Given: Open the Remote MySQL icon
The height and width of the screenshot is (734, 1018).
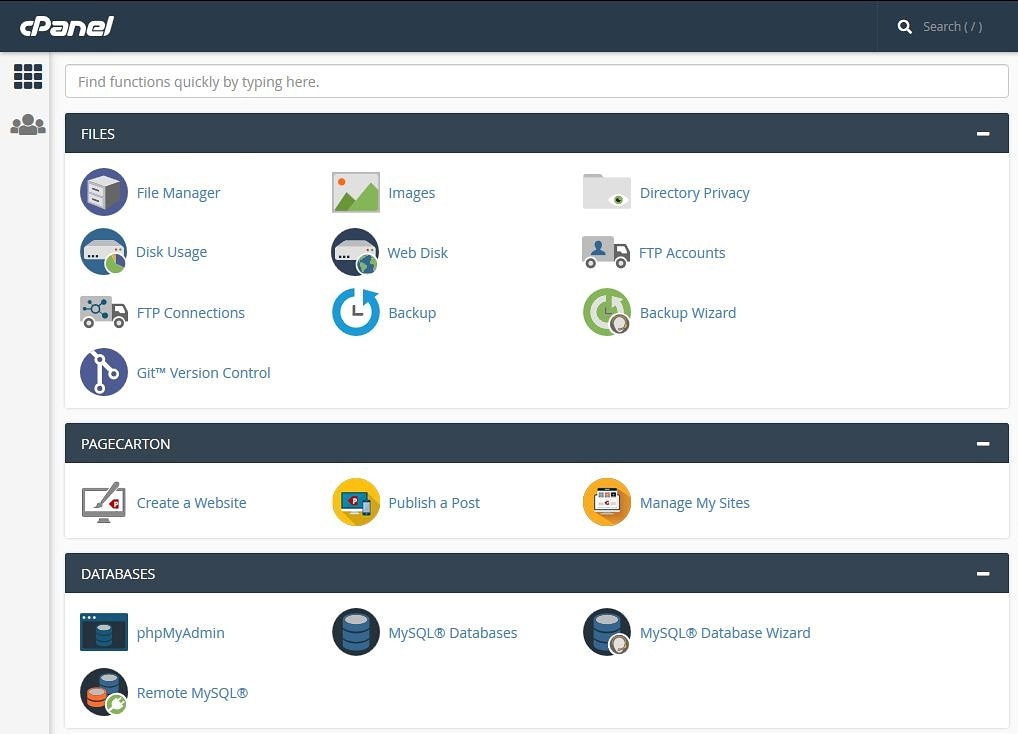Looking at the screenshot, I should tap(104, 692).
